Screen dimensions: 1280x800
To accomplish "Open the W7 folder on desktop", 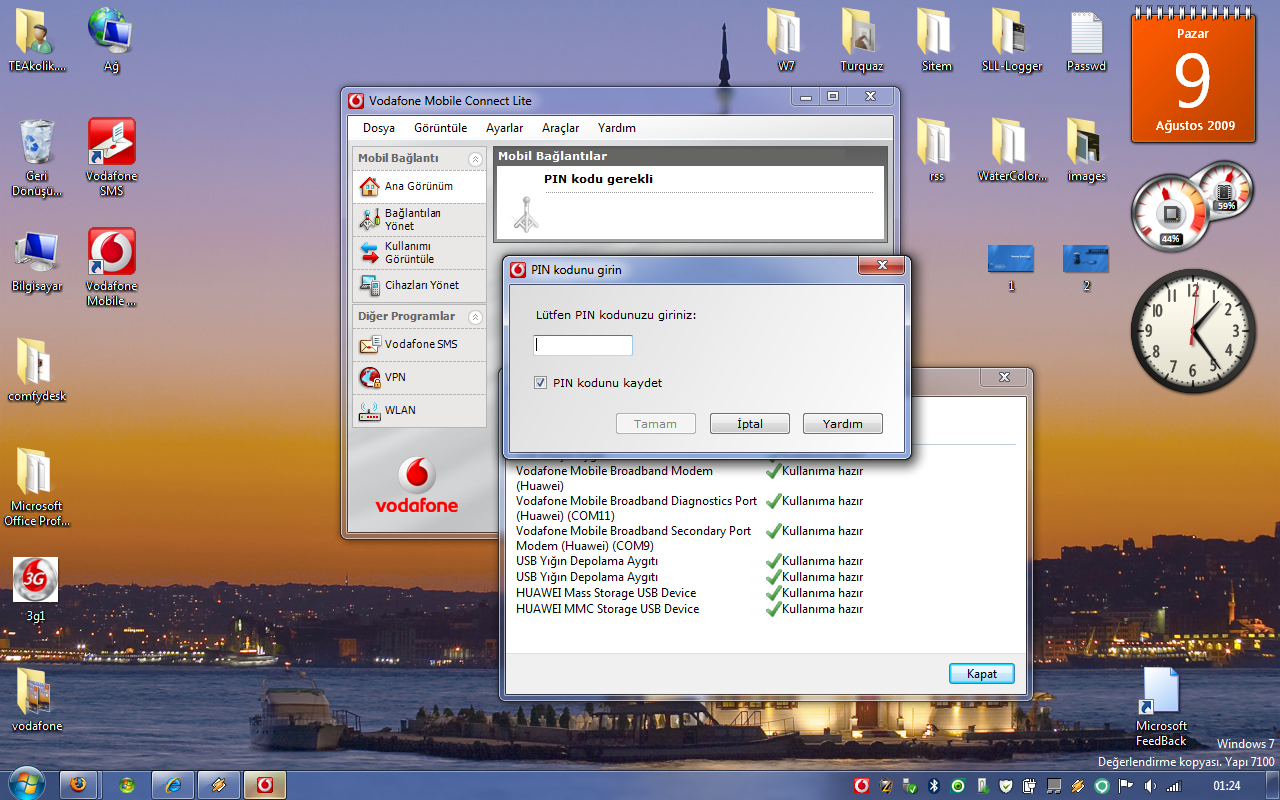I will pos(786,40).
